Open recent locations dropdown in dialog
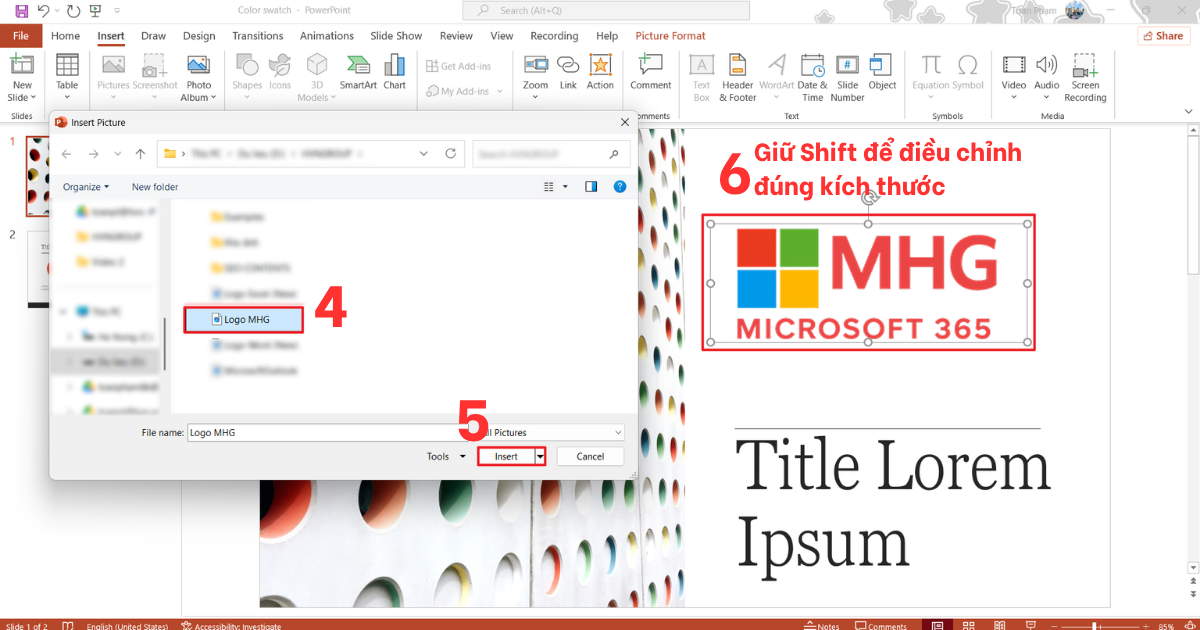 point(116,154)
